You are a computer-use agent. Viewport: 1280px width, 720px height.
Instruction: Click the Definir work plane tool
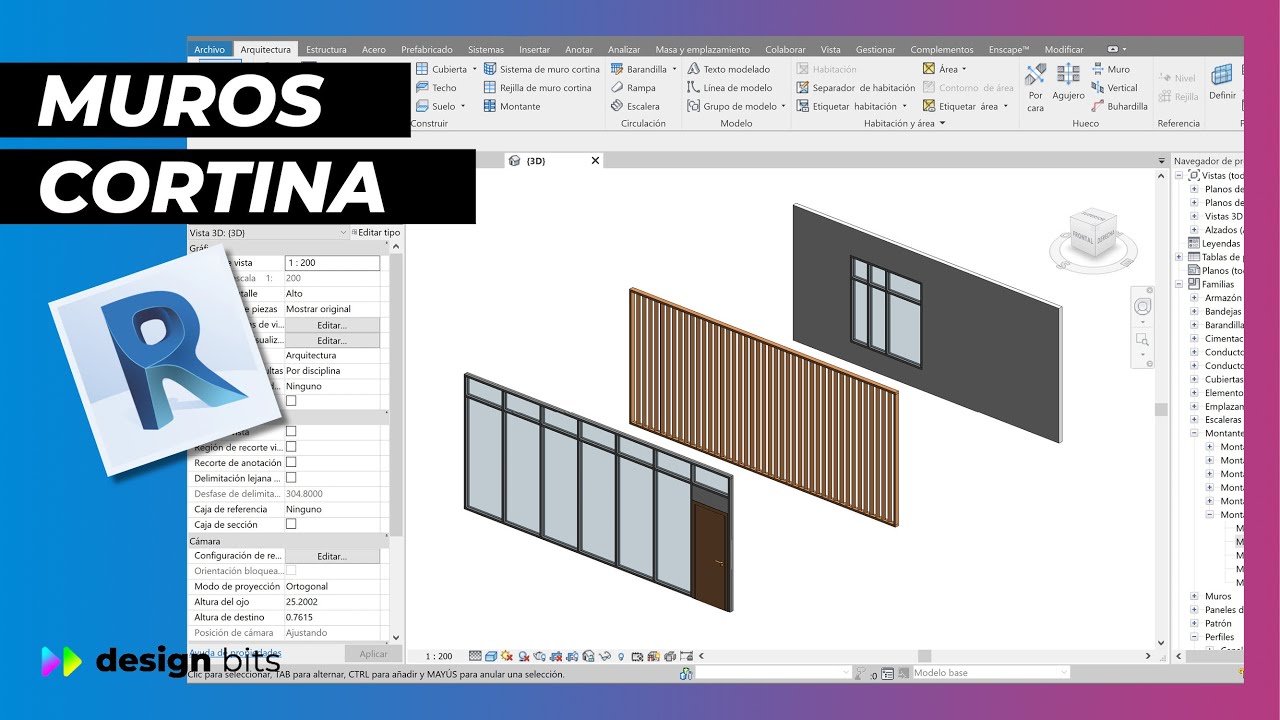1222,82
